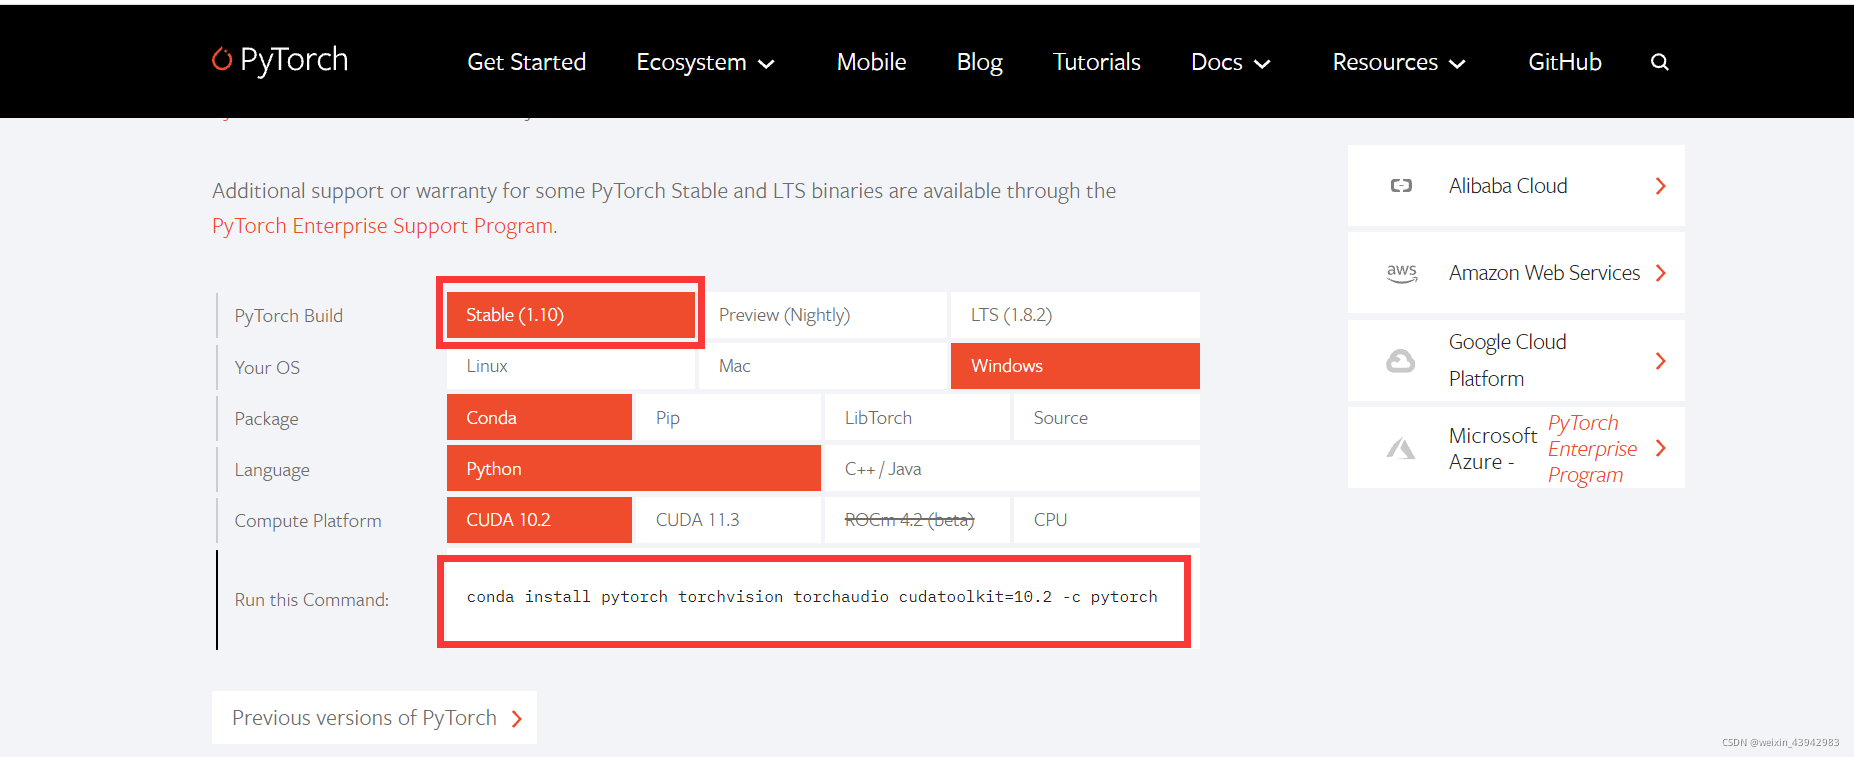Choose the Pip package option

728,417
